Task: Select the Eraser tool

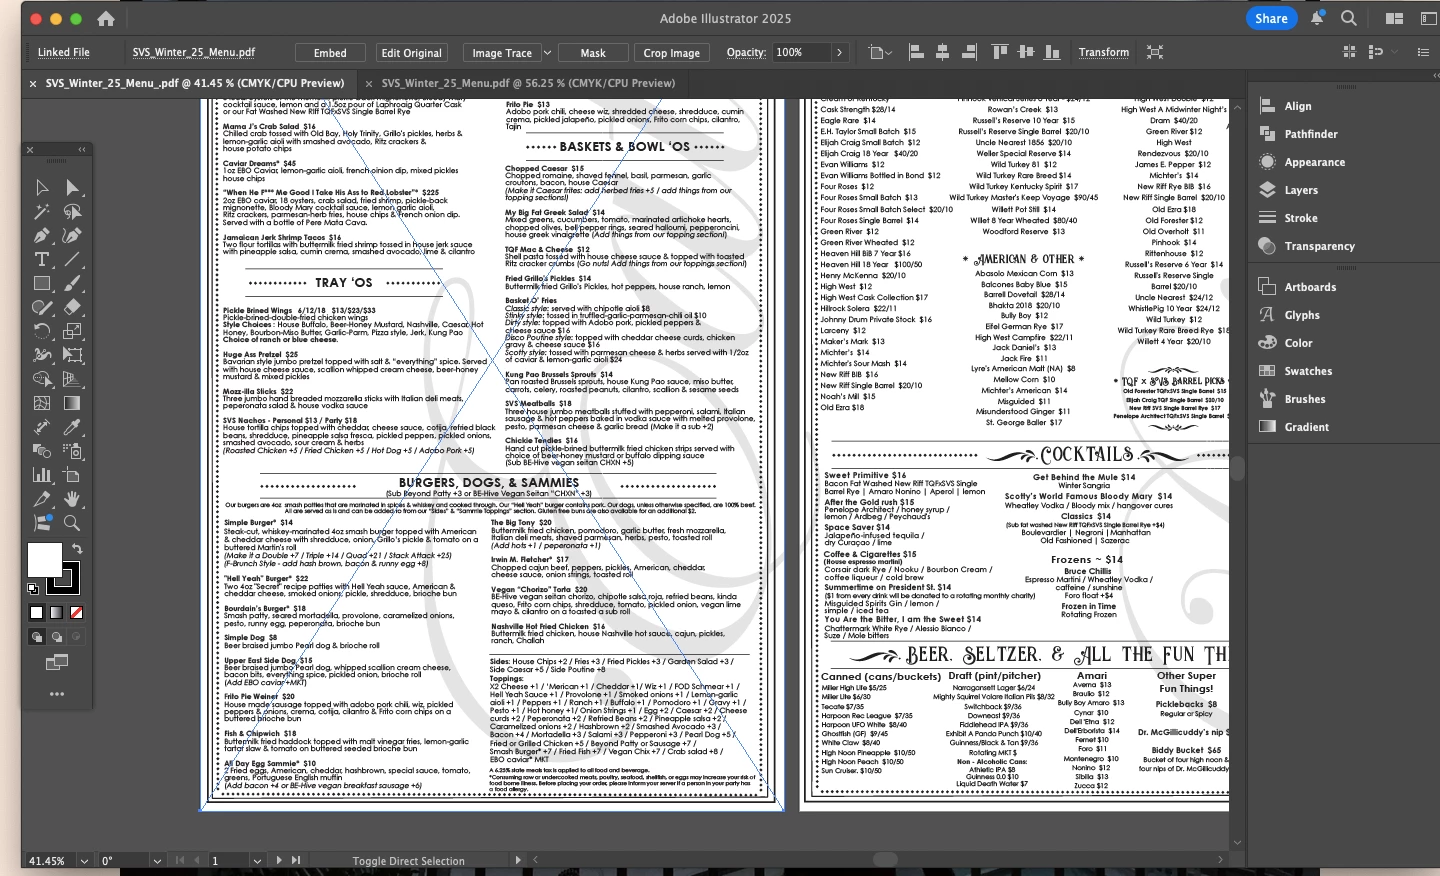Action: click(72, 307)
